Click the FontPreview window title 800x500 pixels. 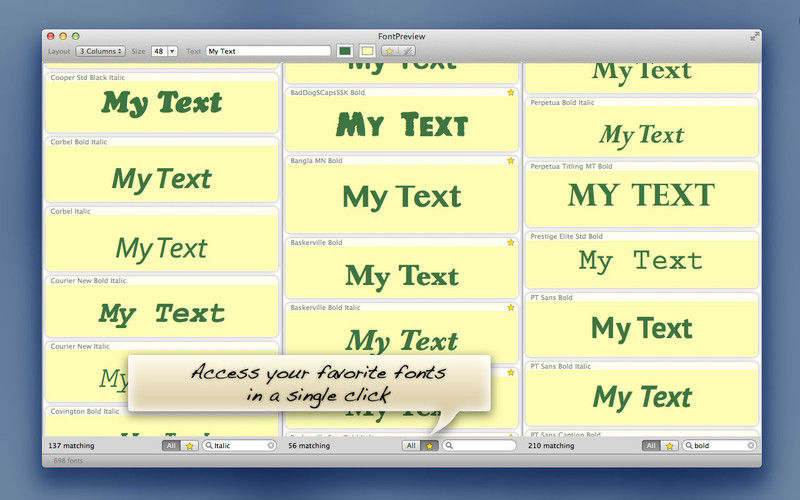pyautogui.click(x=402, y=36)
